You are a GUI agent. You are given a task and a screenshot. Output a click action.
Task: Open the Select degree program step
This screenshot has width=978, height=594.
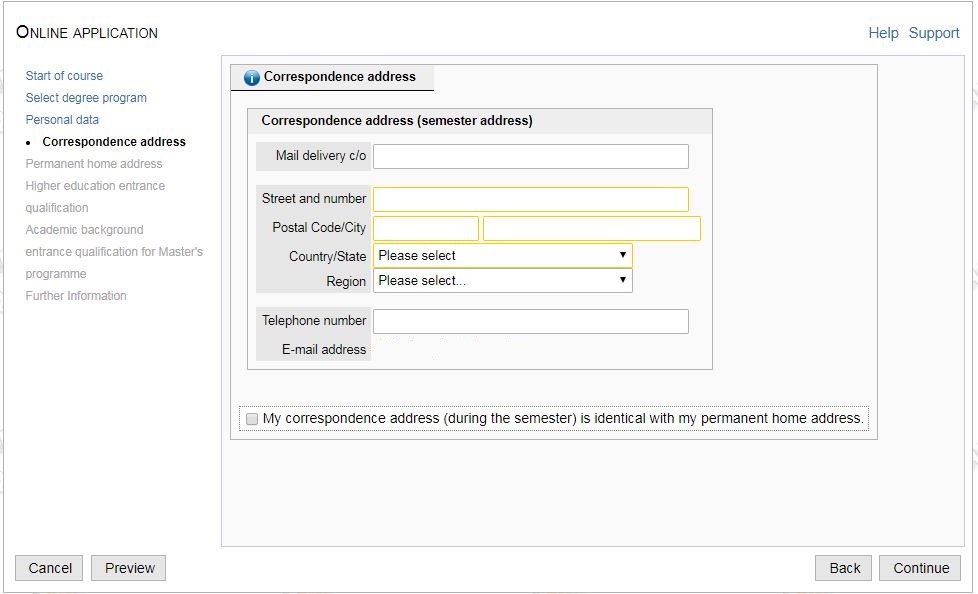86,98
